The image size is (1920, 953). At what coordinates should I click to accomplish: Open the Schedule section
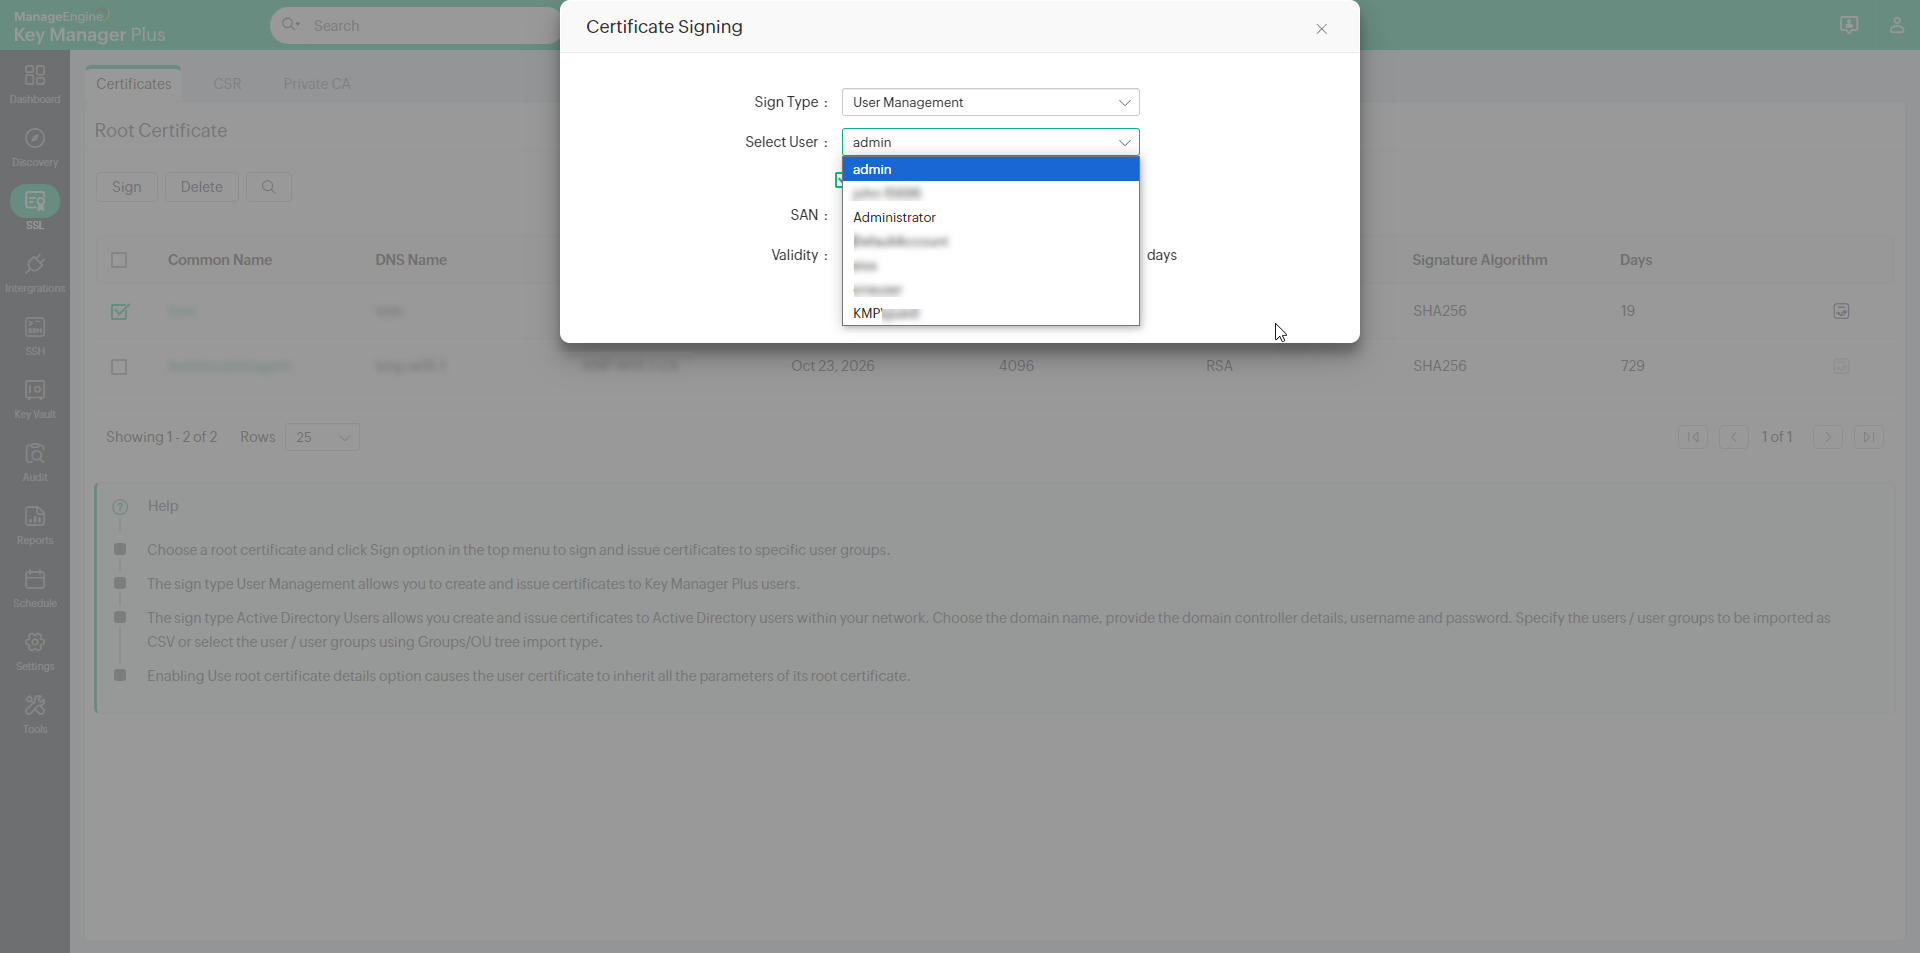coord(35,586)
